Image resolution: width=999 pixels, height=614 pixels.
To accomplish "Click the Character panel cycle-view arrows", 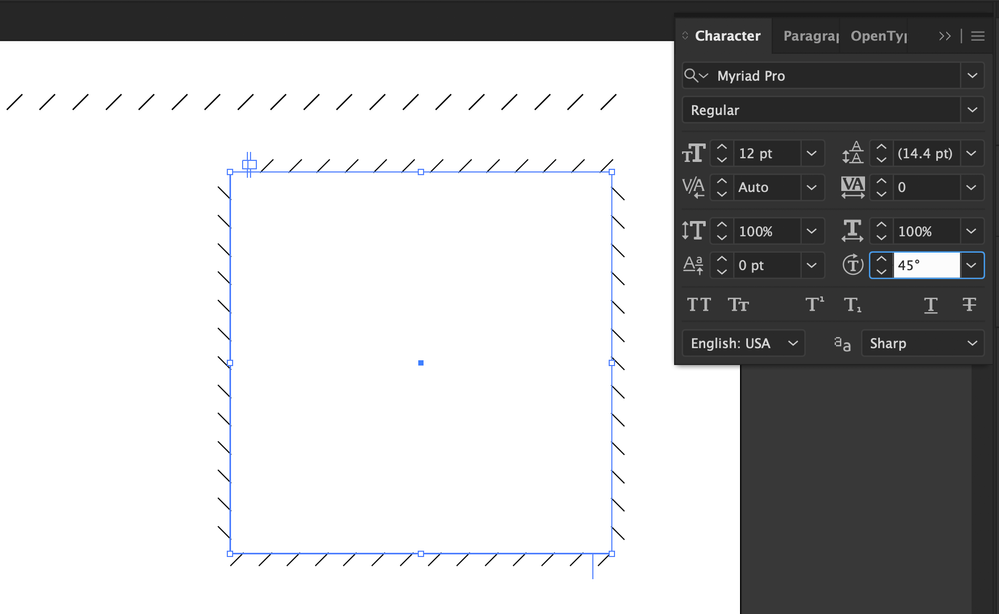I will tap(685, 36).
